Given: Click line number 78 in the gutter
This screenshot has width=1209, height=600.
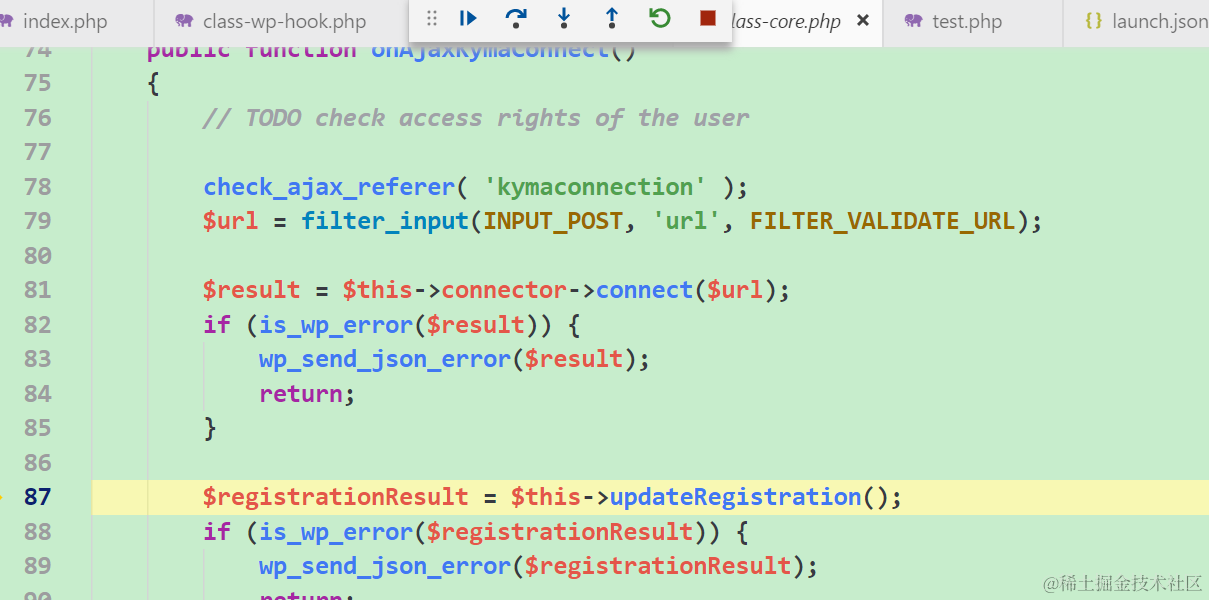Looking at the screenshot, I should coord(38,187).
